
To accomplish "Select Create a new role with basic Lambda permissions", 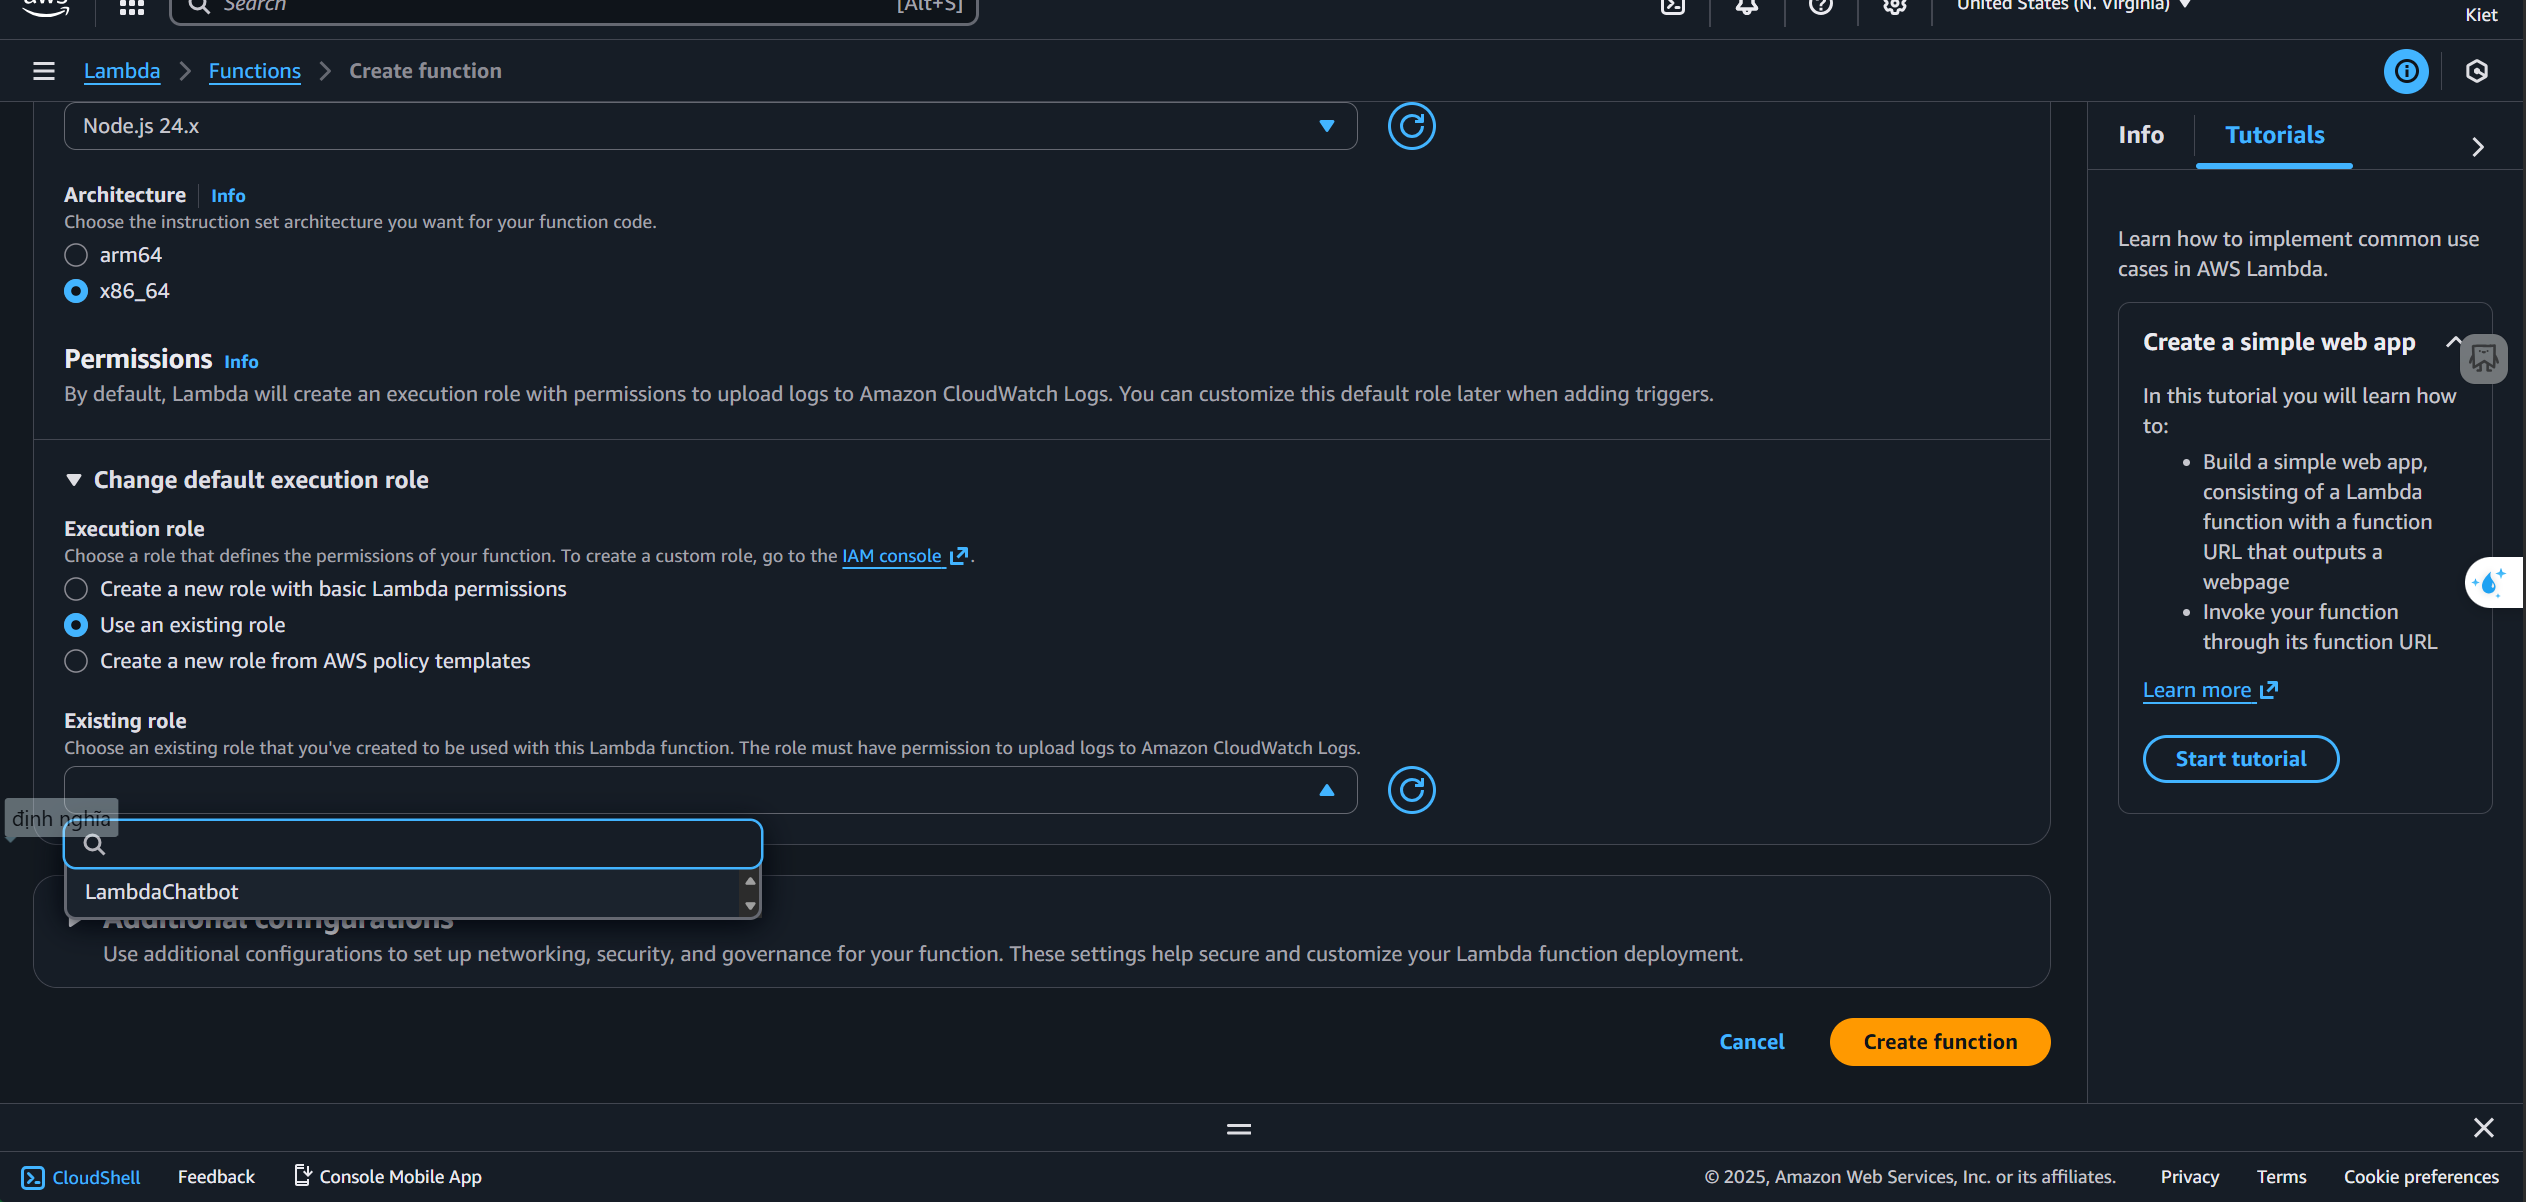I will (x=76, y=589).
